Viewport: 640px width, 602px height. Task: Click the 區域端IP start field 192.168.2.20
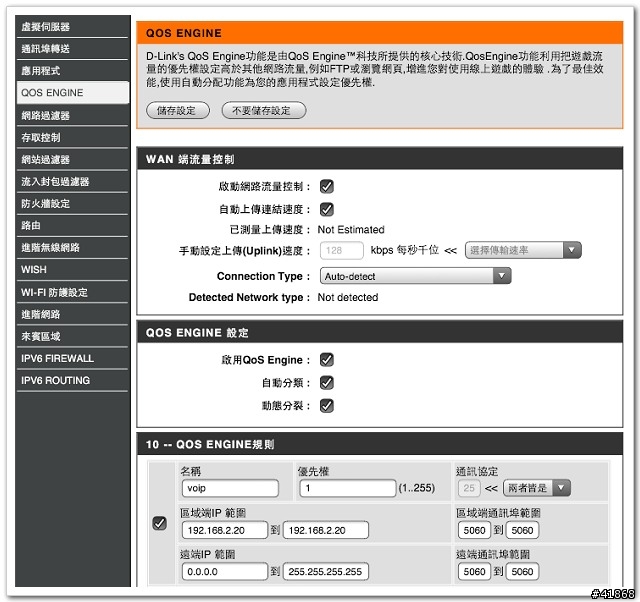pos(224,530)
